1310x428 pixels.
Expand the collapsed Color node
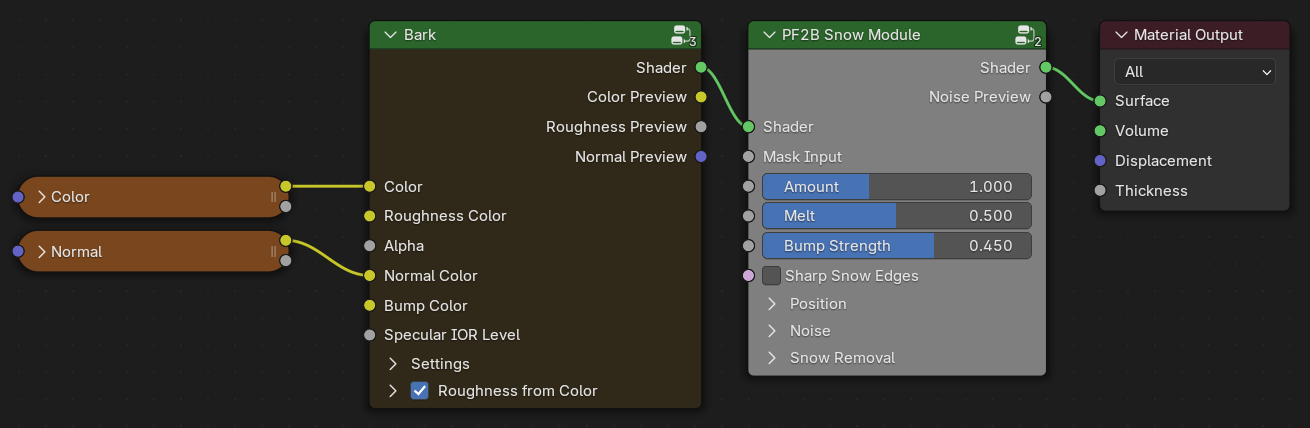(x=42, y=197)
